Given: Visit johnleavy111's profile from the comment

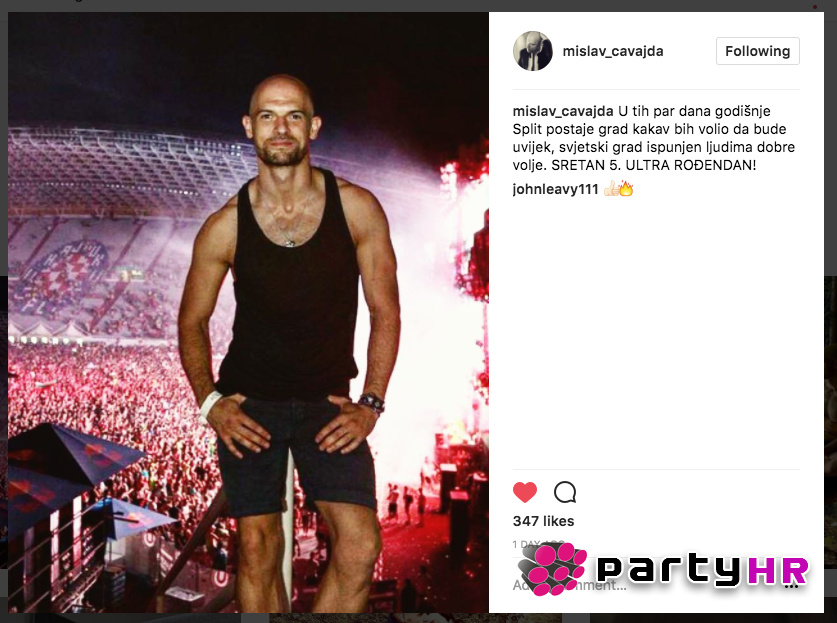Looking at the screenshot, I should point(555,189).
